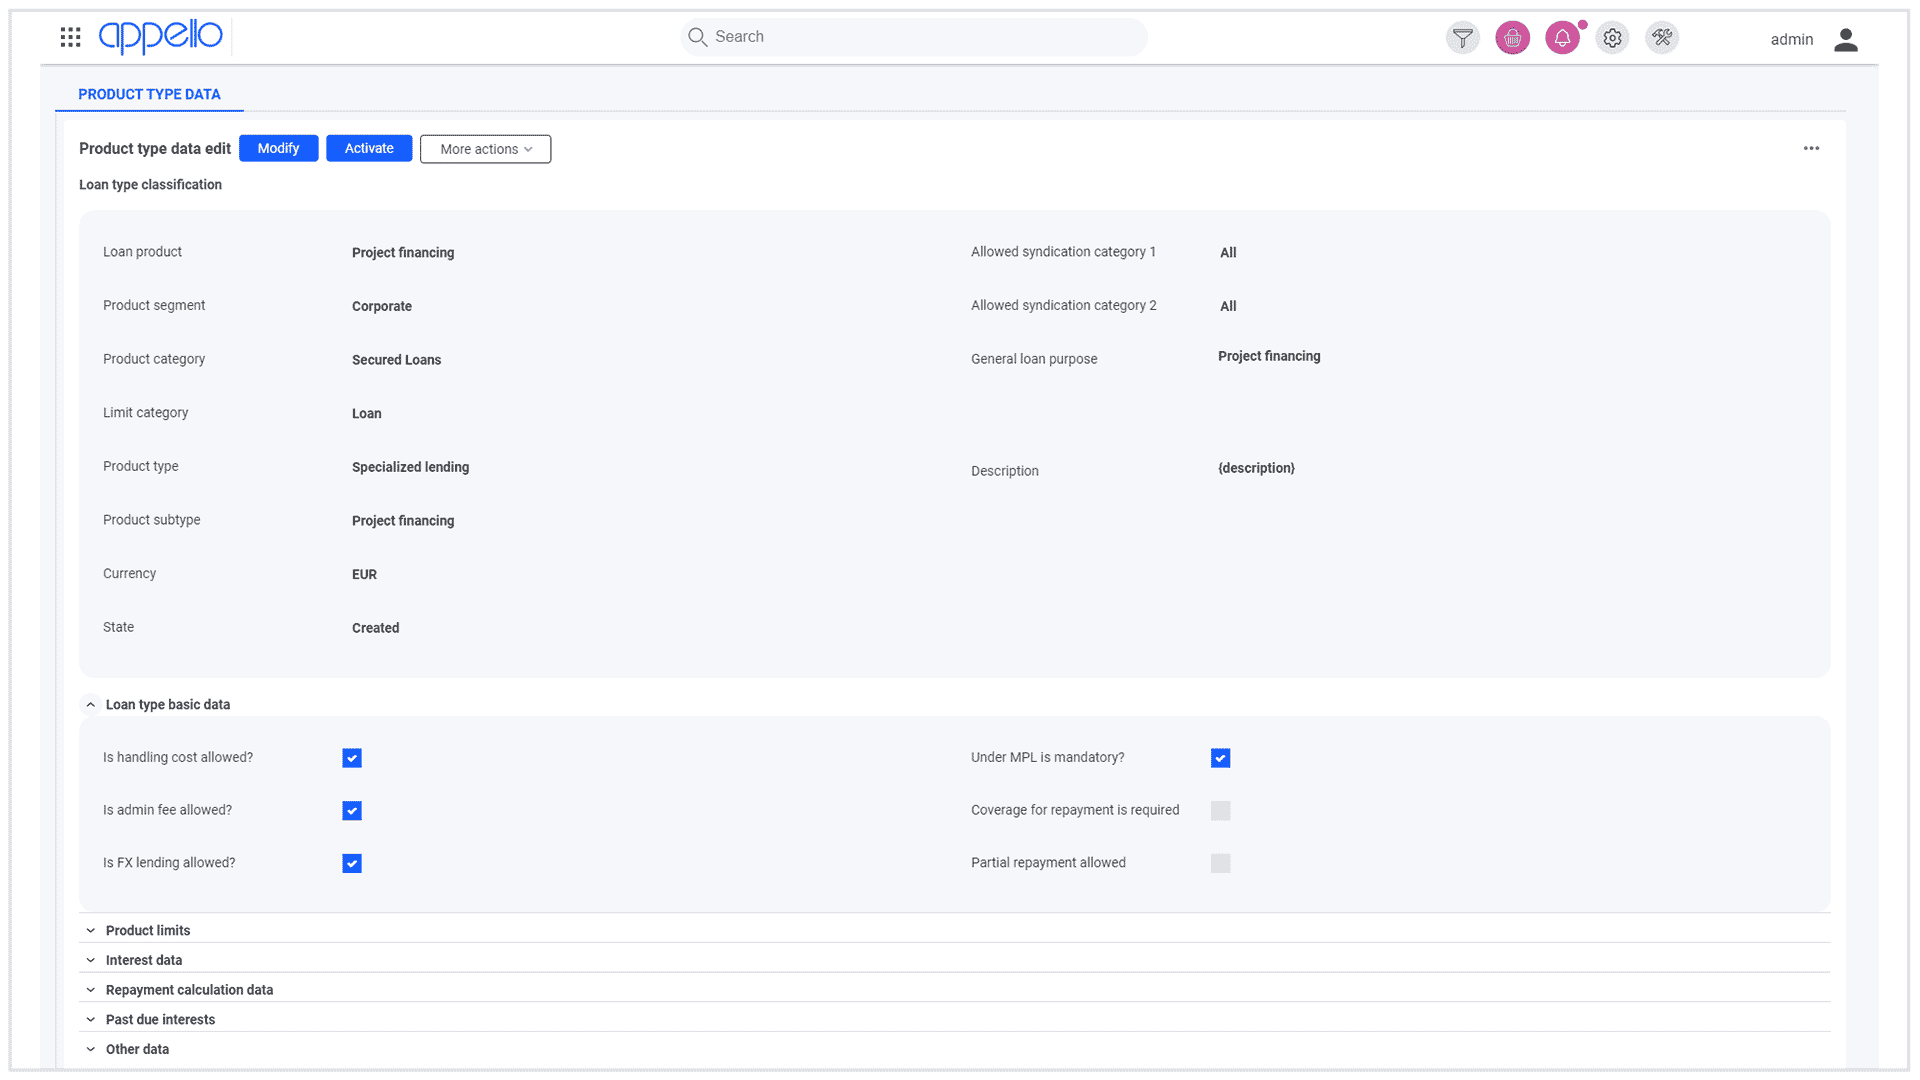
Task: Toggle Is handling cost allowed checkbox
Action: 351,757
